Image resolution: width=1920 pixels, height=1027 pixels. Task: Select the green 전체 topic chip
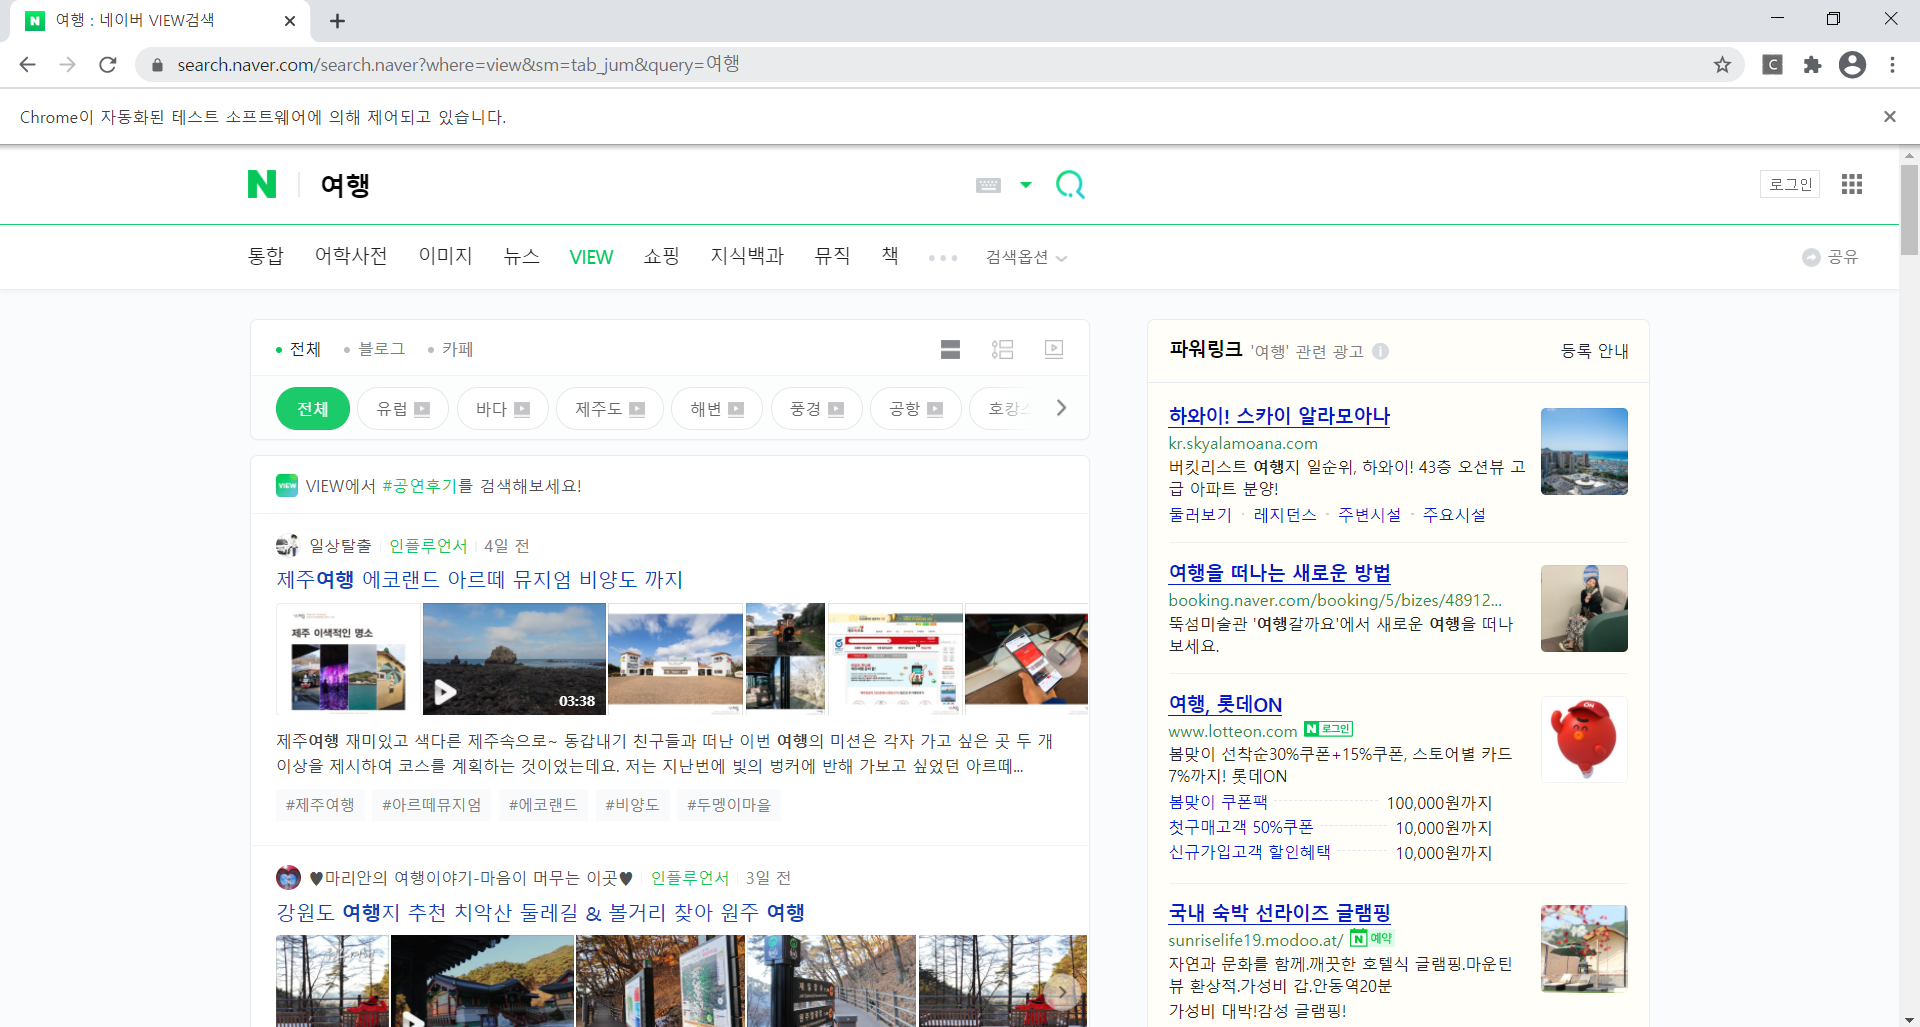(x=313, y=408)
